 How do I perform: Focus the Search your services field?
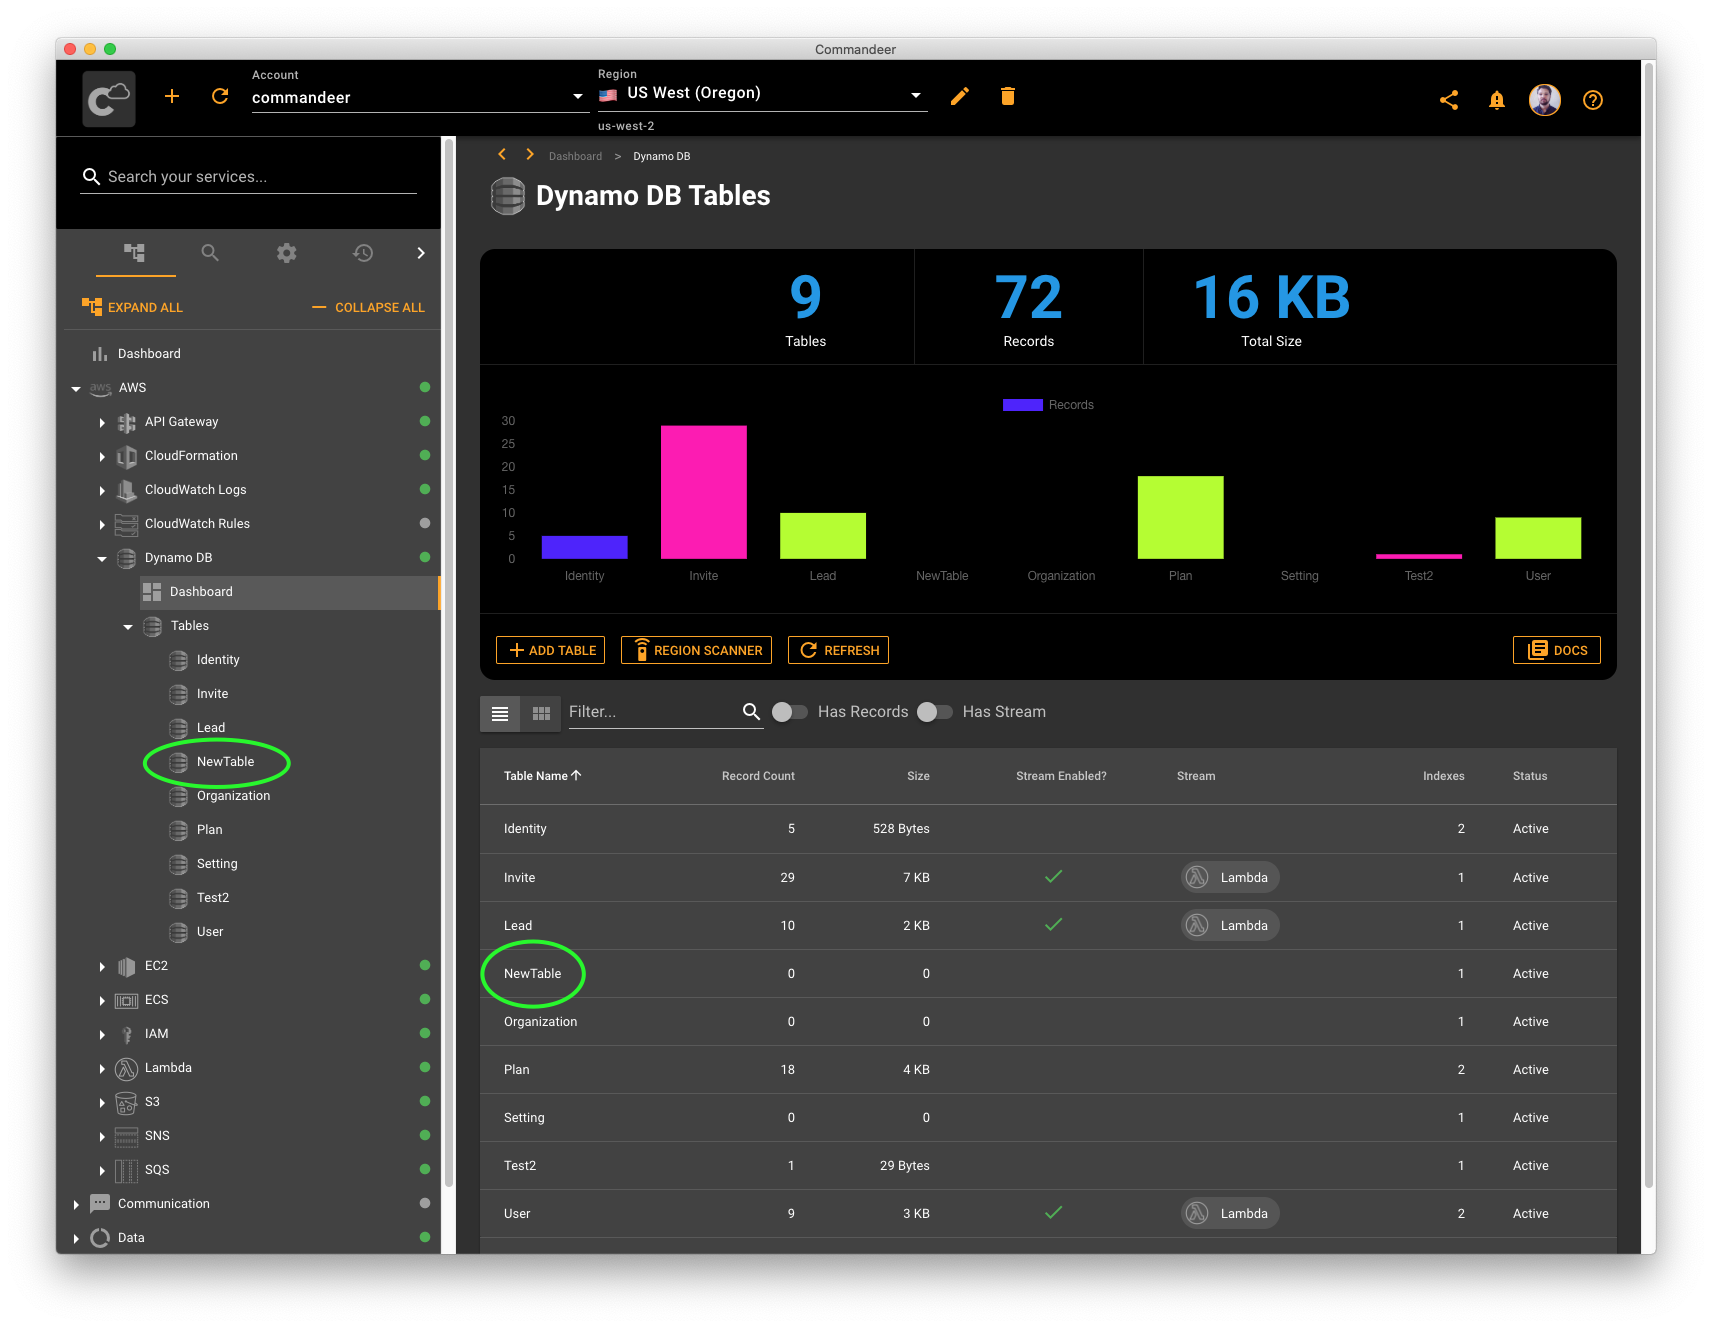pos(248,177)
